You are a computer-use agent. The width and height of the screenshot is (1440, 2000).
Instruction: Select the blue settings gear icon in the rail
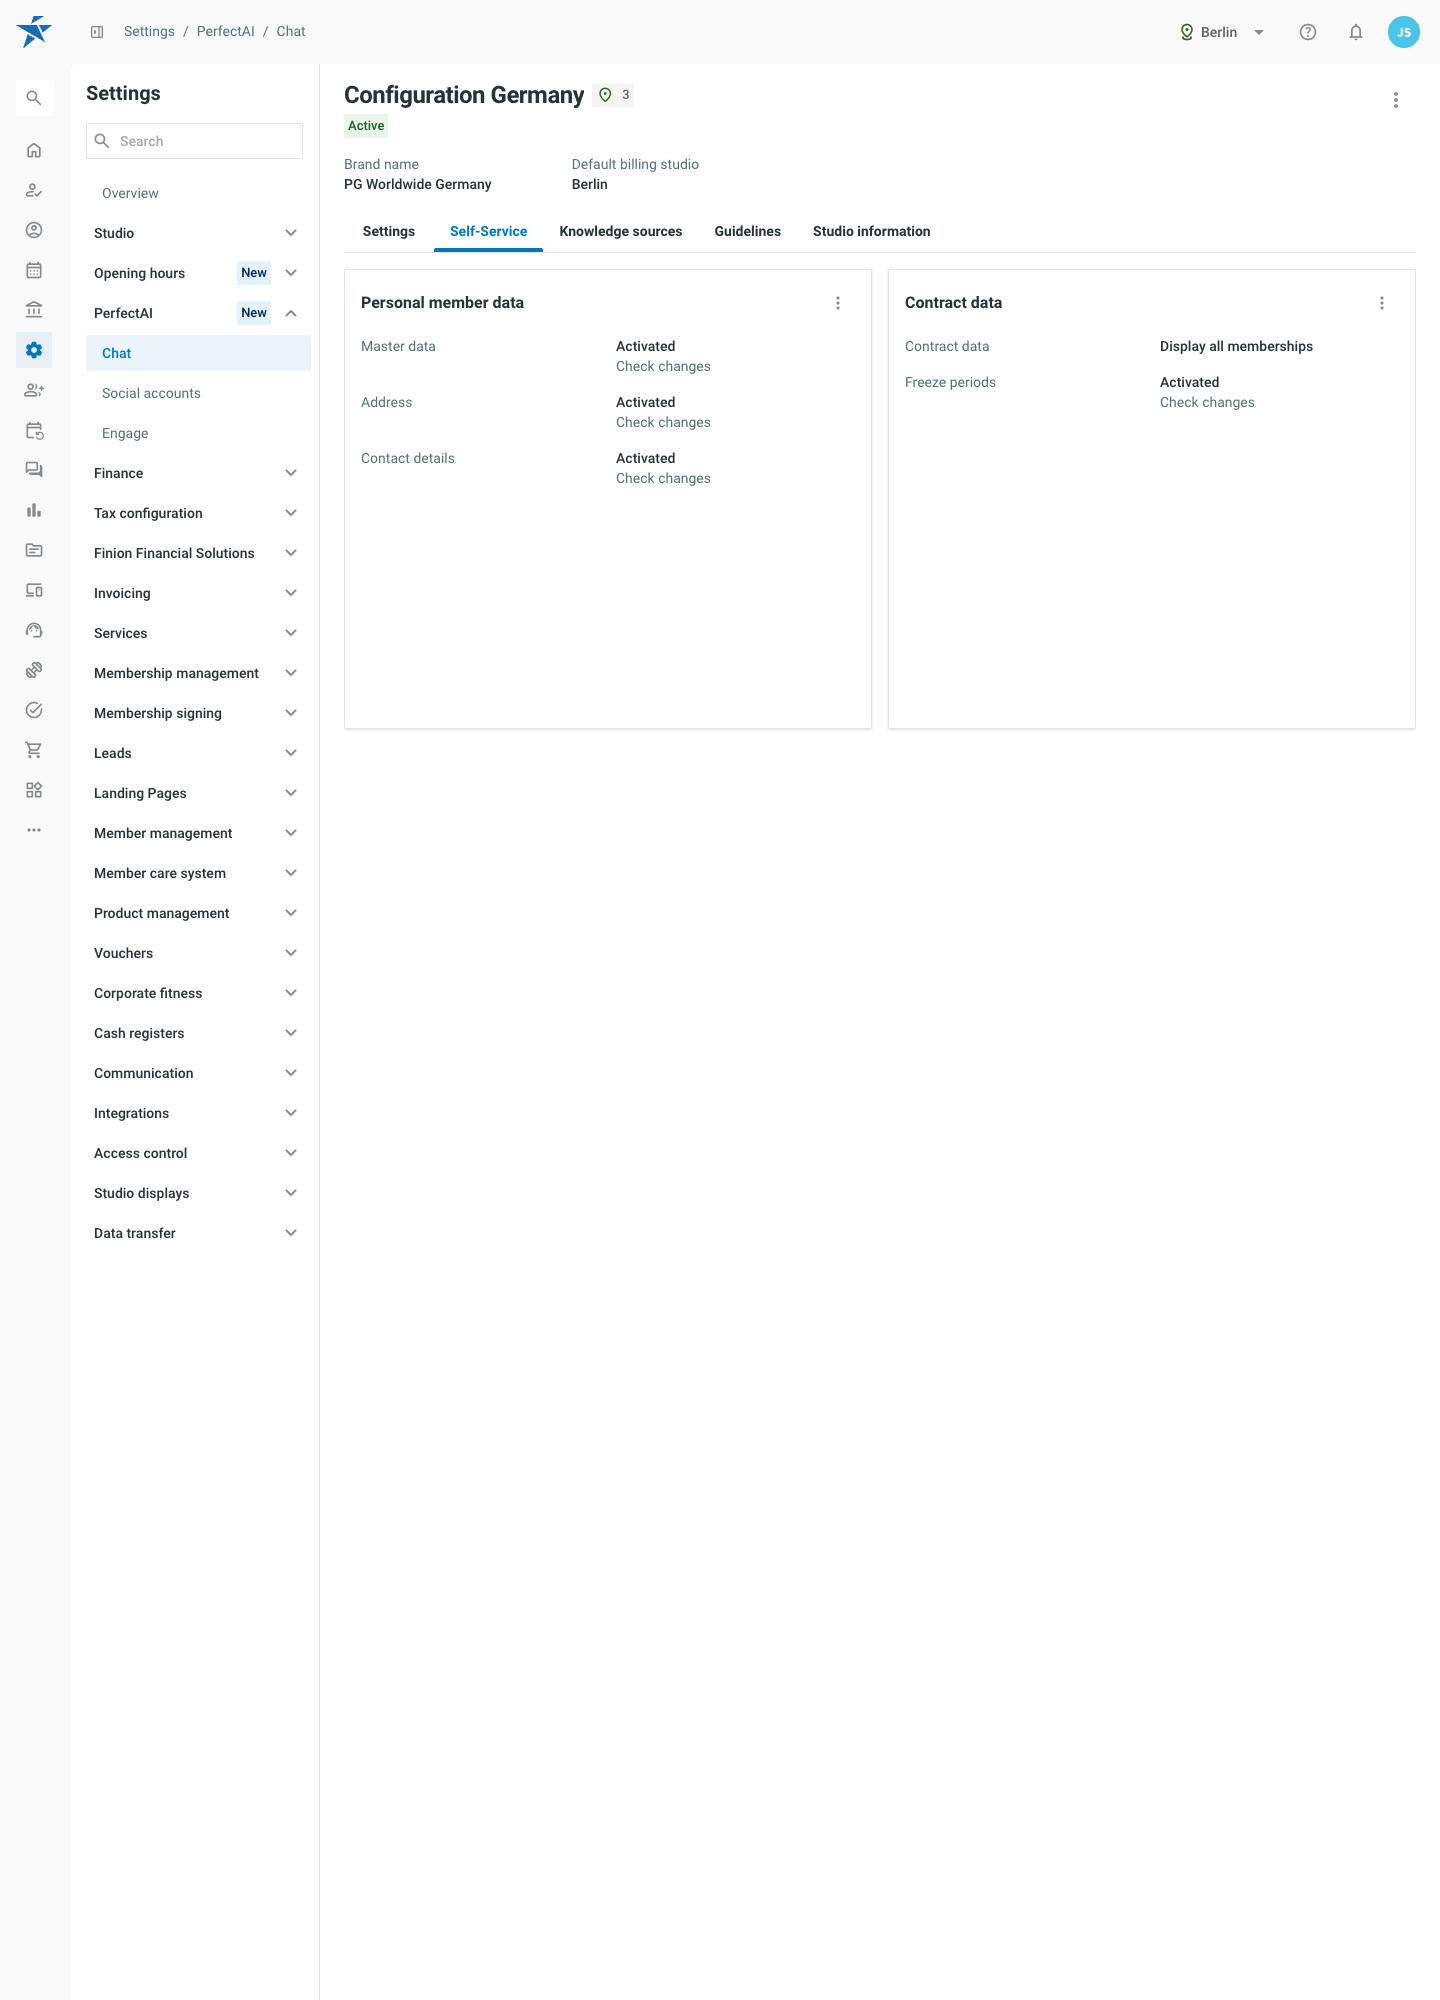[x=34, y=350]
